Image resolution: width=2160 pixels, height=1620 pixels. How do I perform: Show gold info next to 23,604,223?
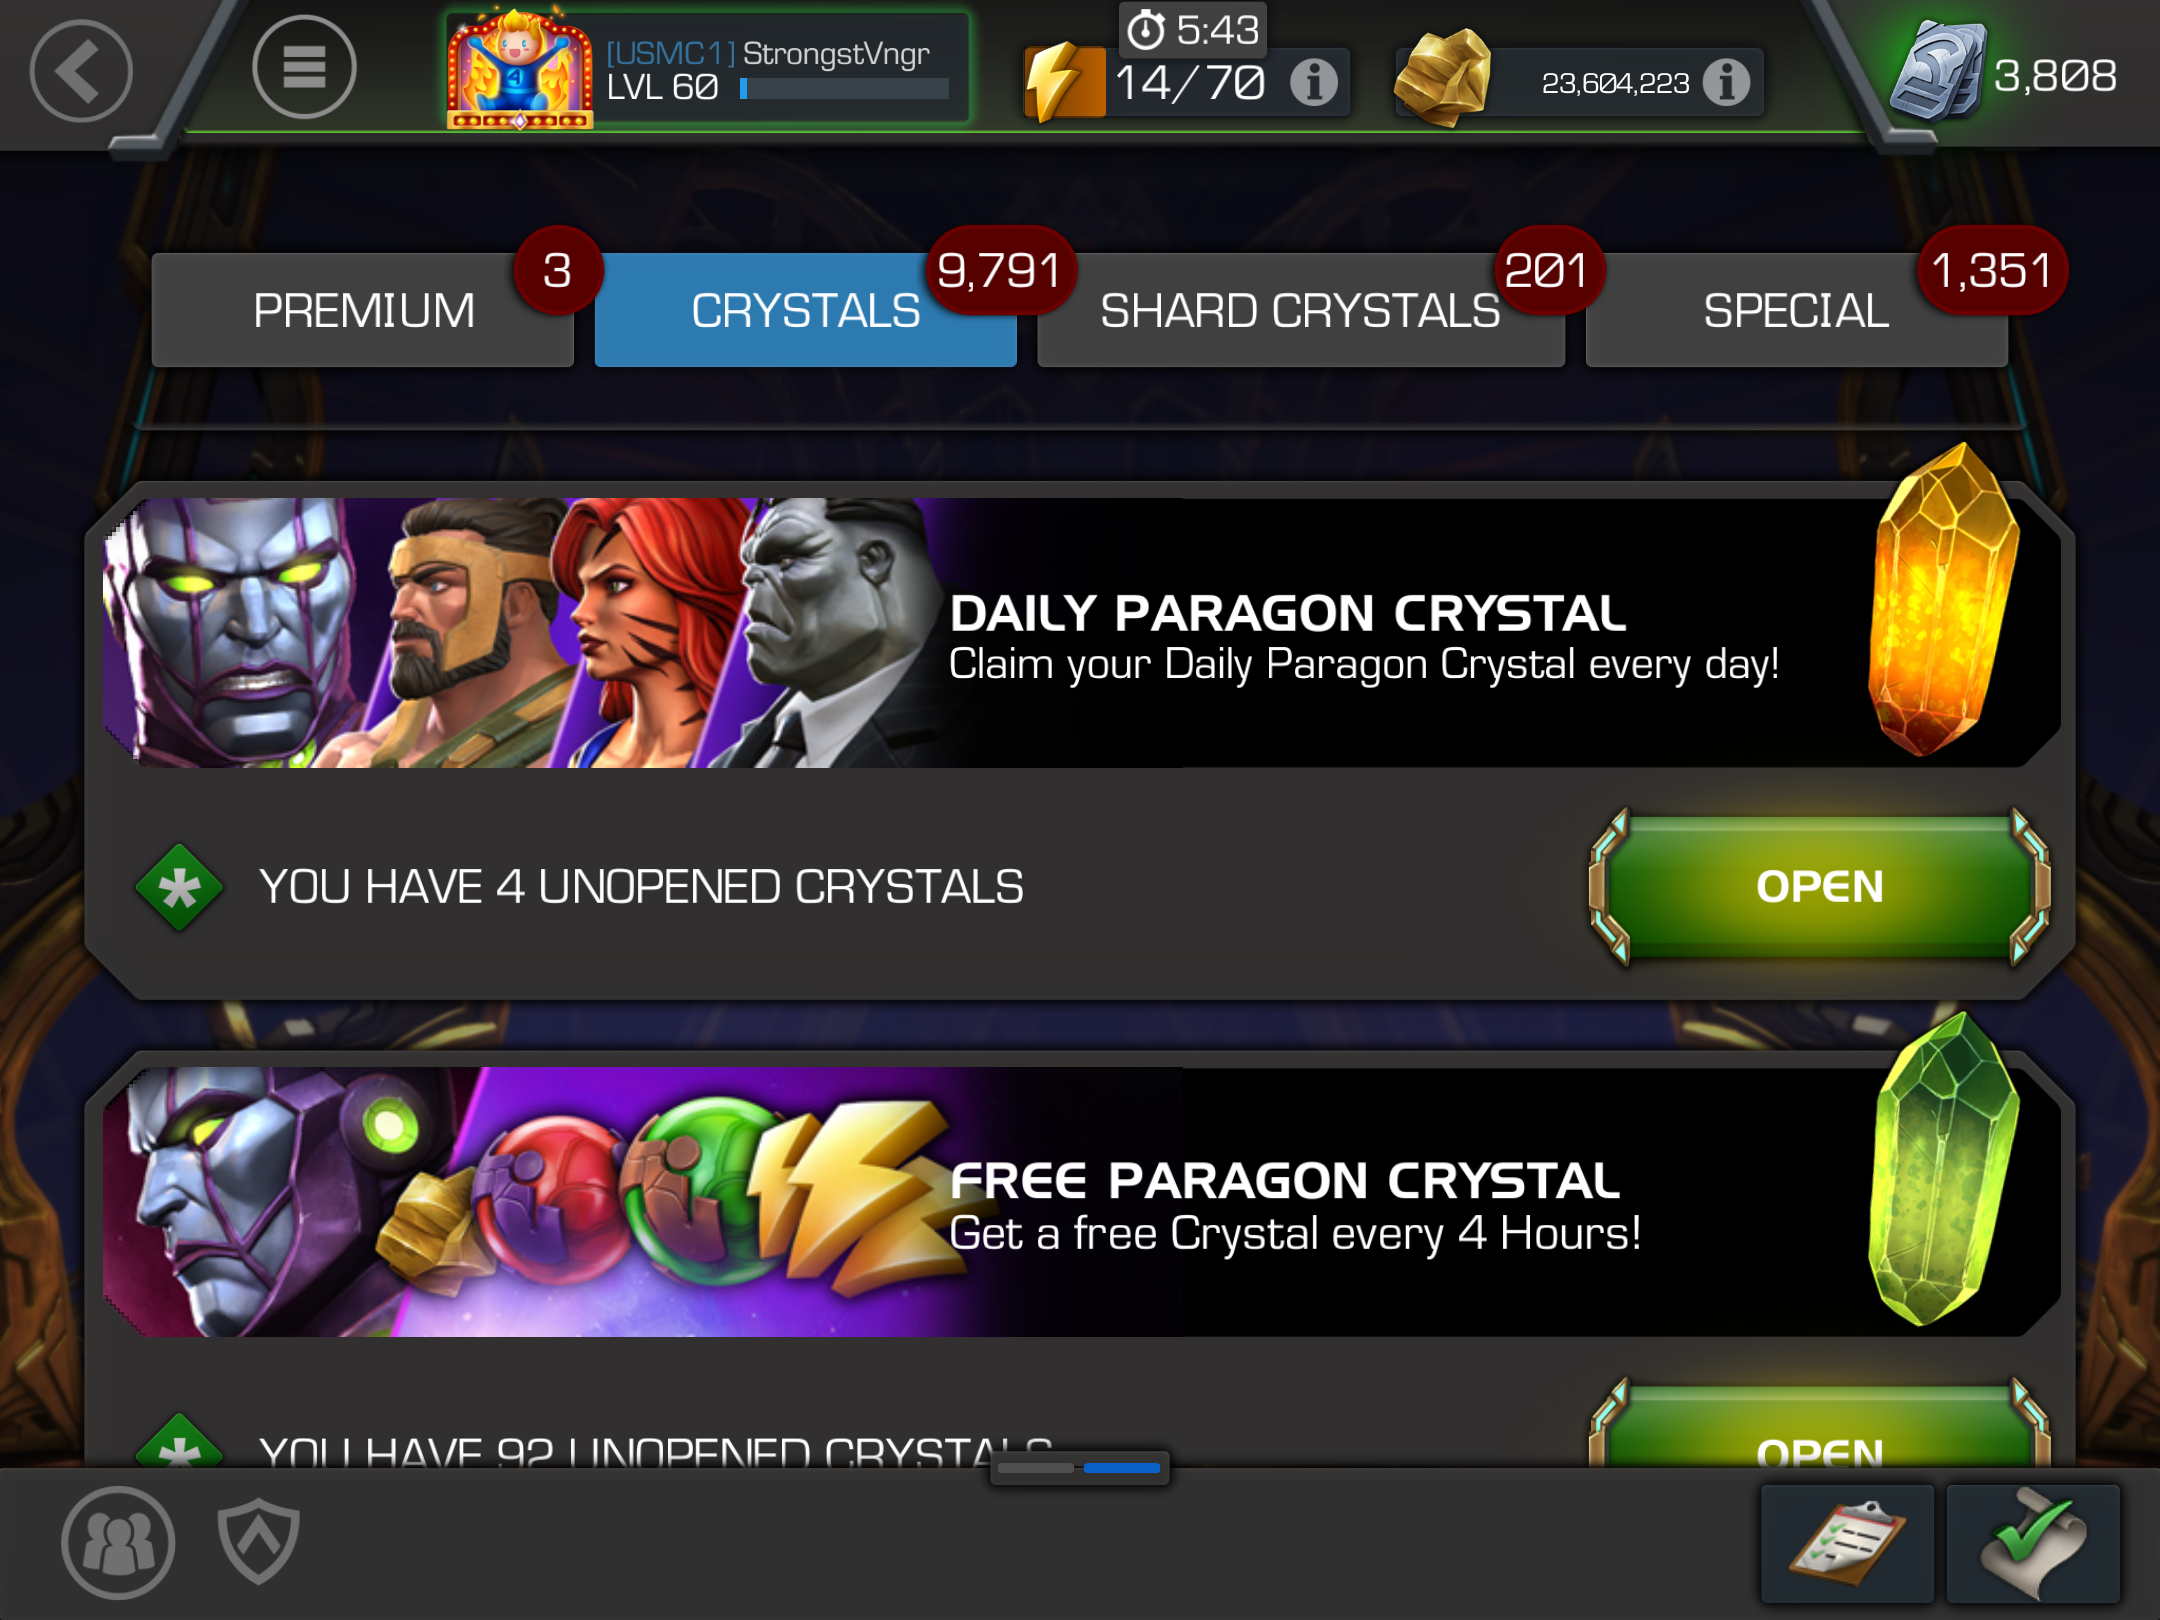pyautogui.click(x=1726, y=82)
